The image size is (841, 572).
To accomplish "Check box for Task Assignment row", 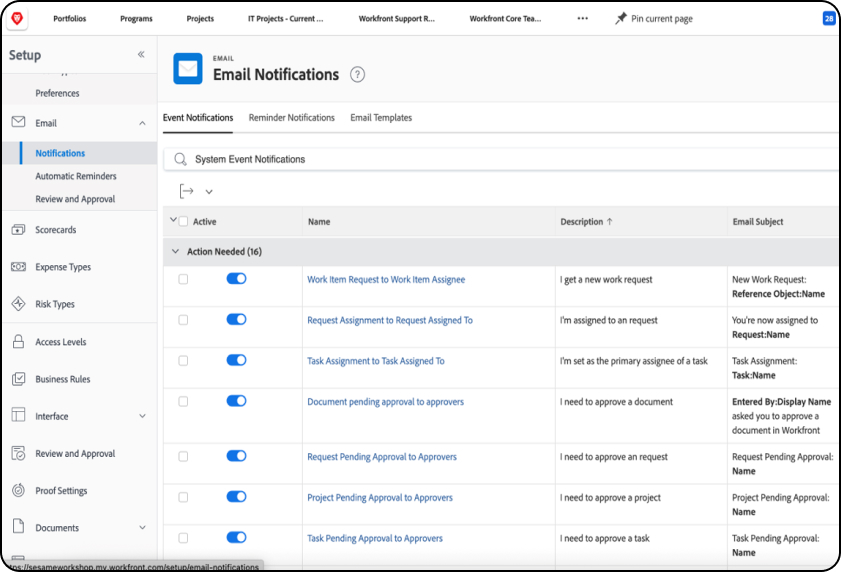I will [x=183, y=361].
